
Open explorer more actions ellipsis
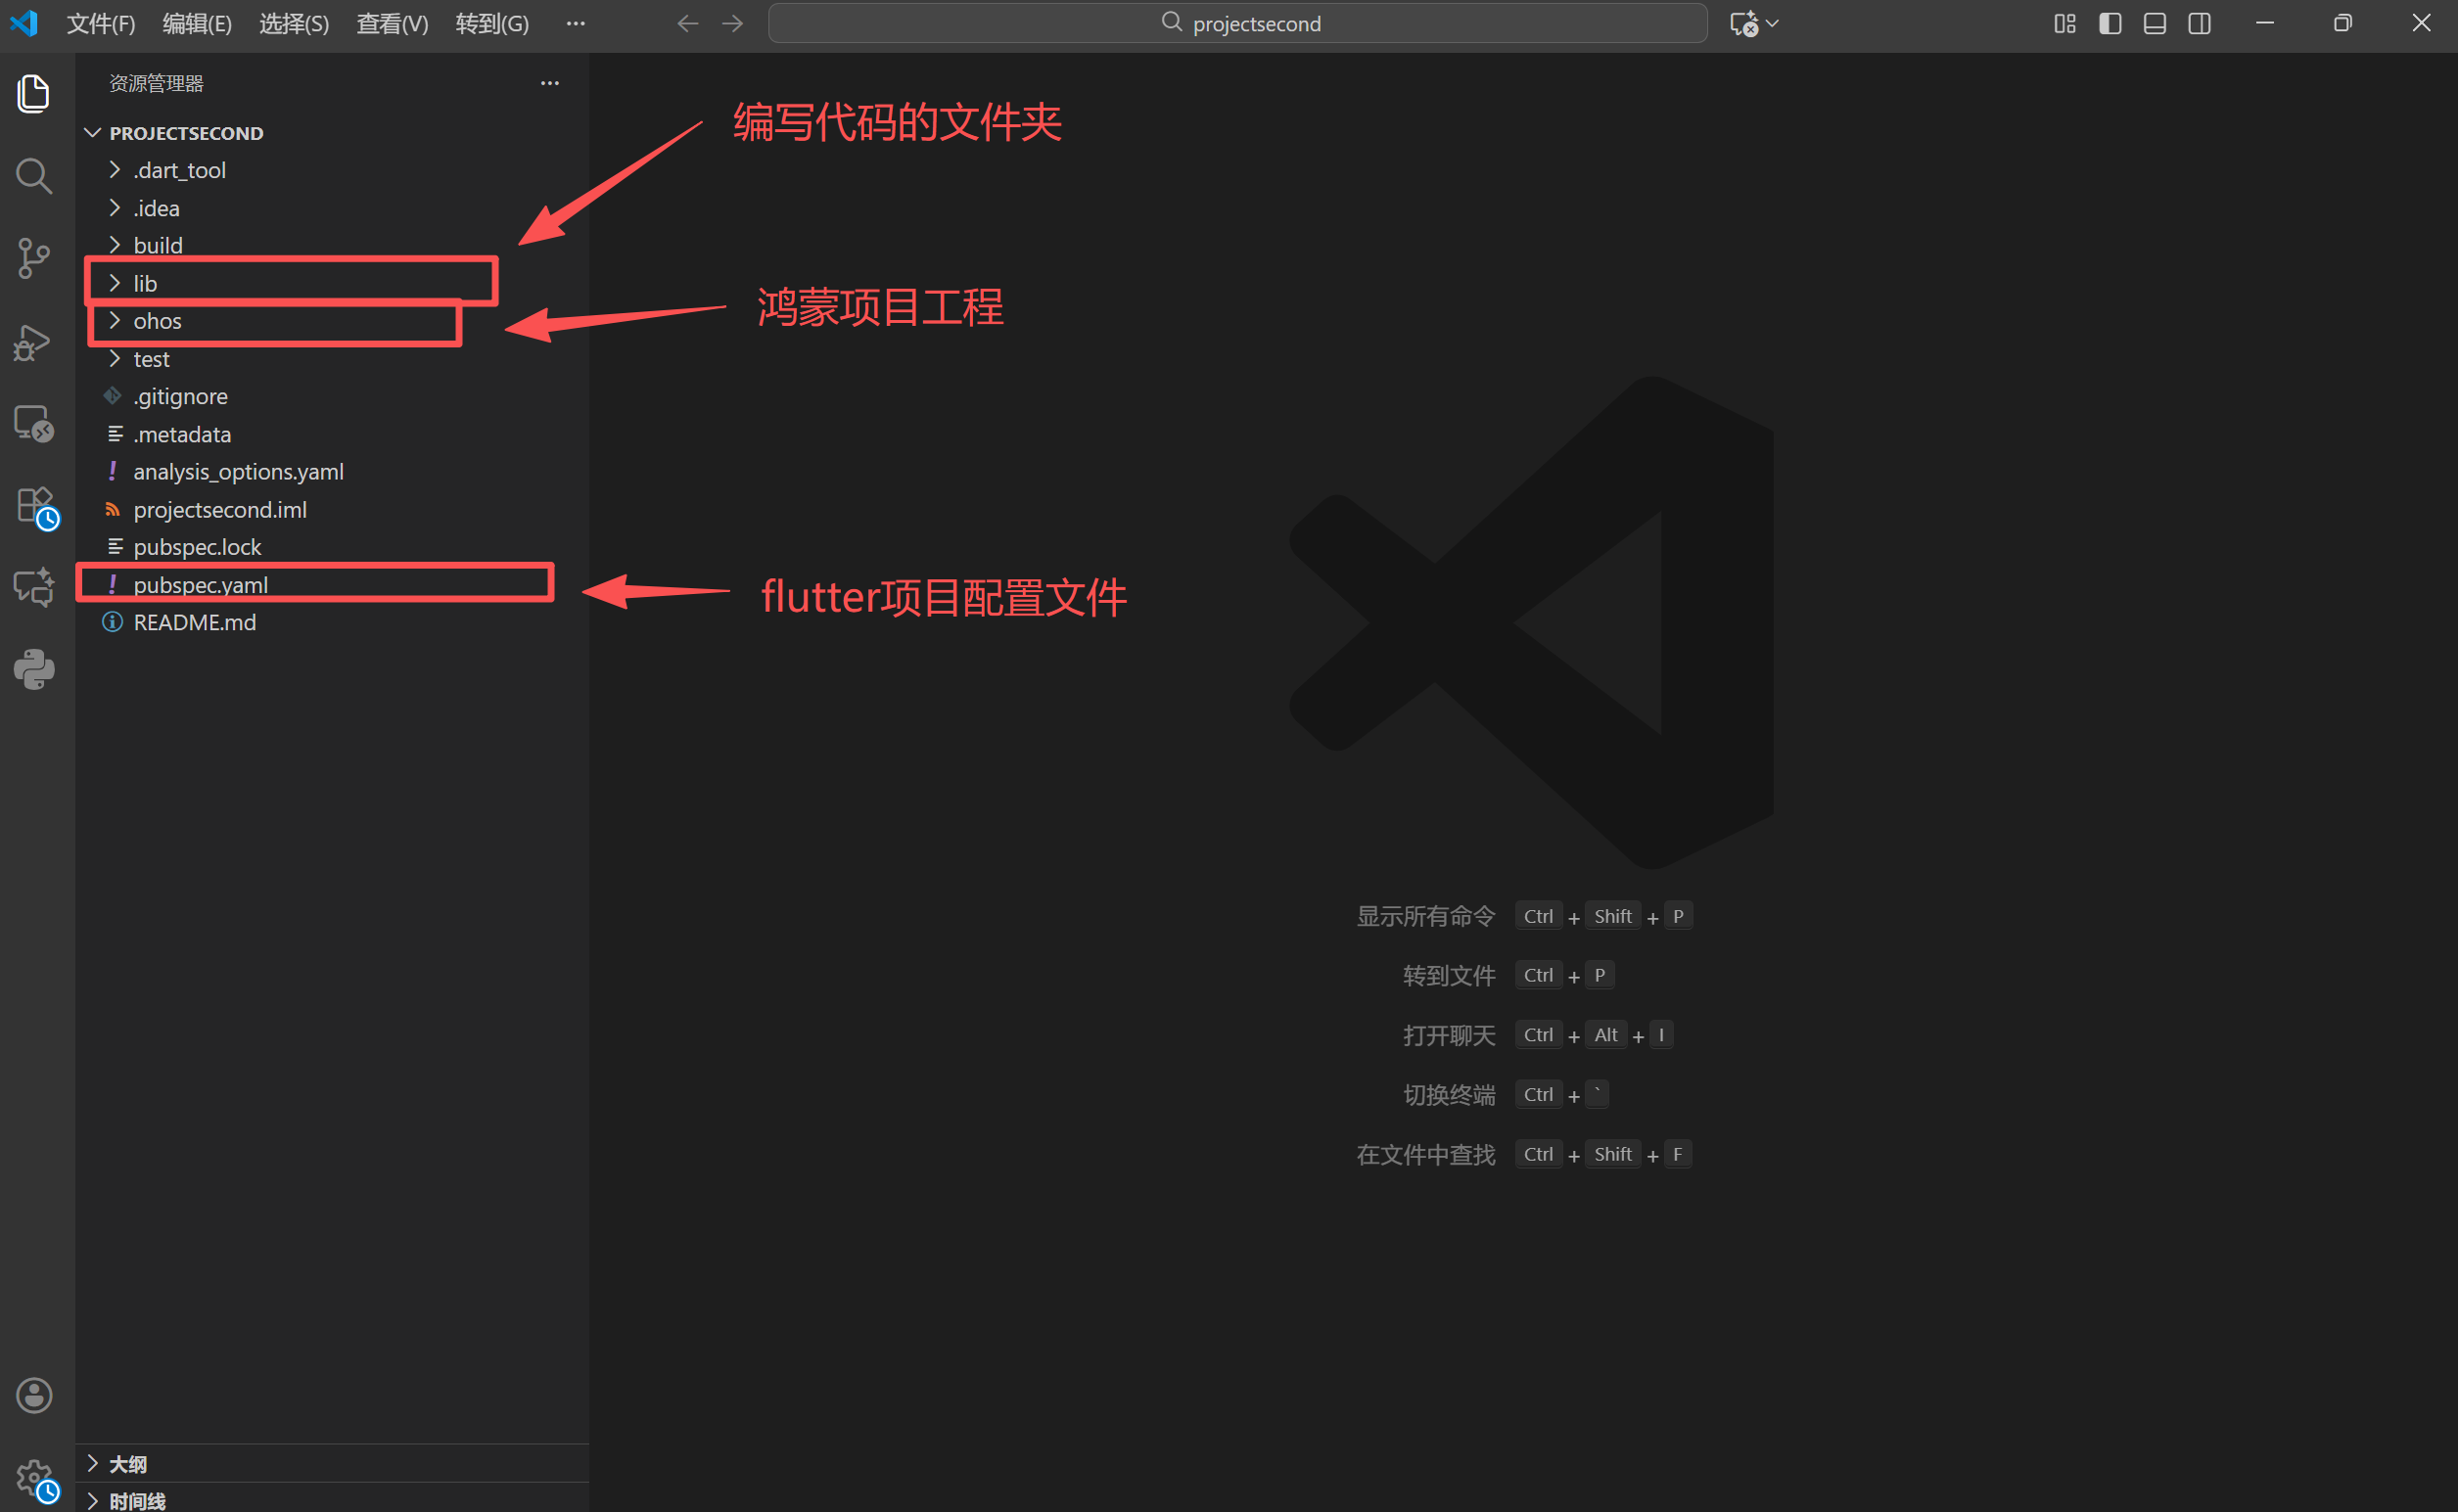pos(549,83)
